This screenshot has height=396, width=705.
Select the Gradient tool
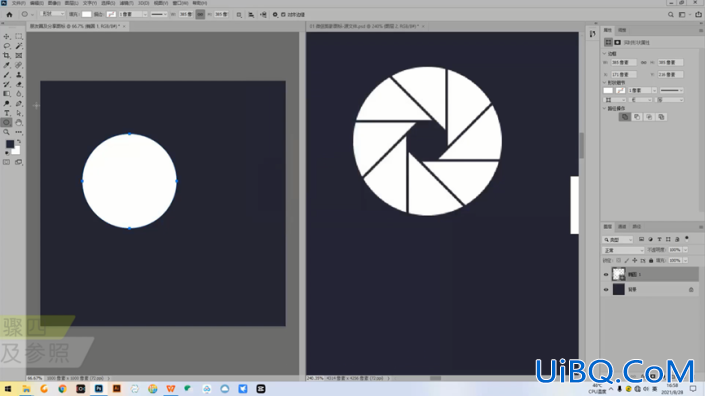(x=6, y=94)
